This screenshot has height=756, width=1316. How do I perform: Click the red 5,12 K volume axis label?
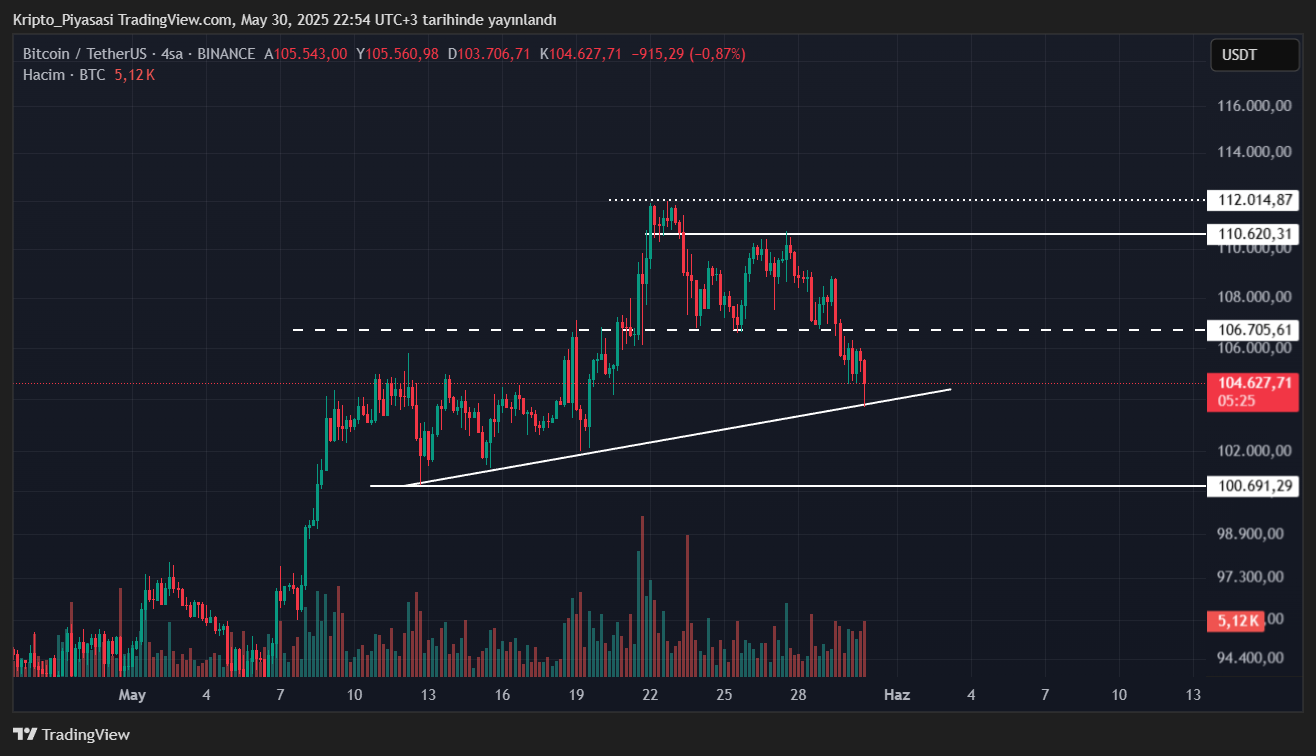1238,620
